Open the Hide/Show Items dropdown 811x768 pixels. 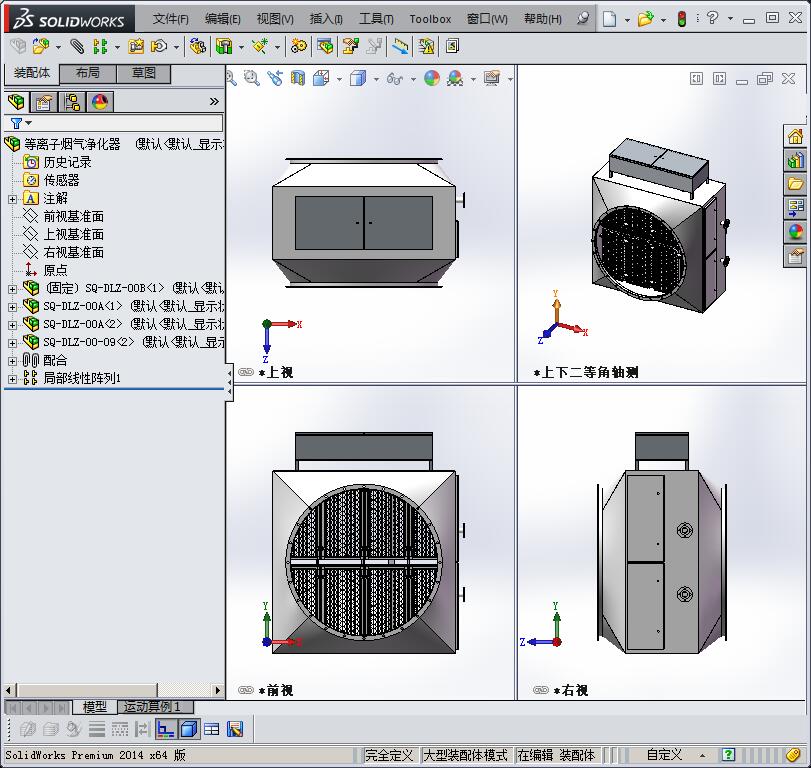coord(414,78)
